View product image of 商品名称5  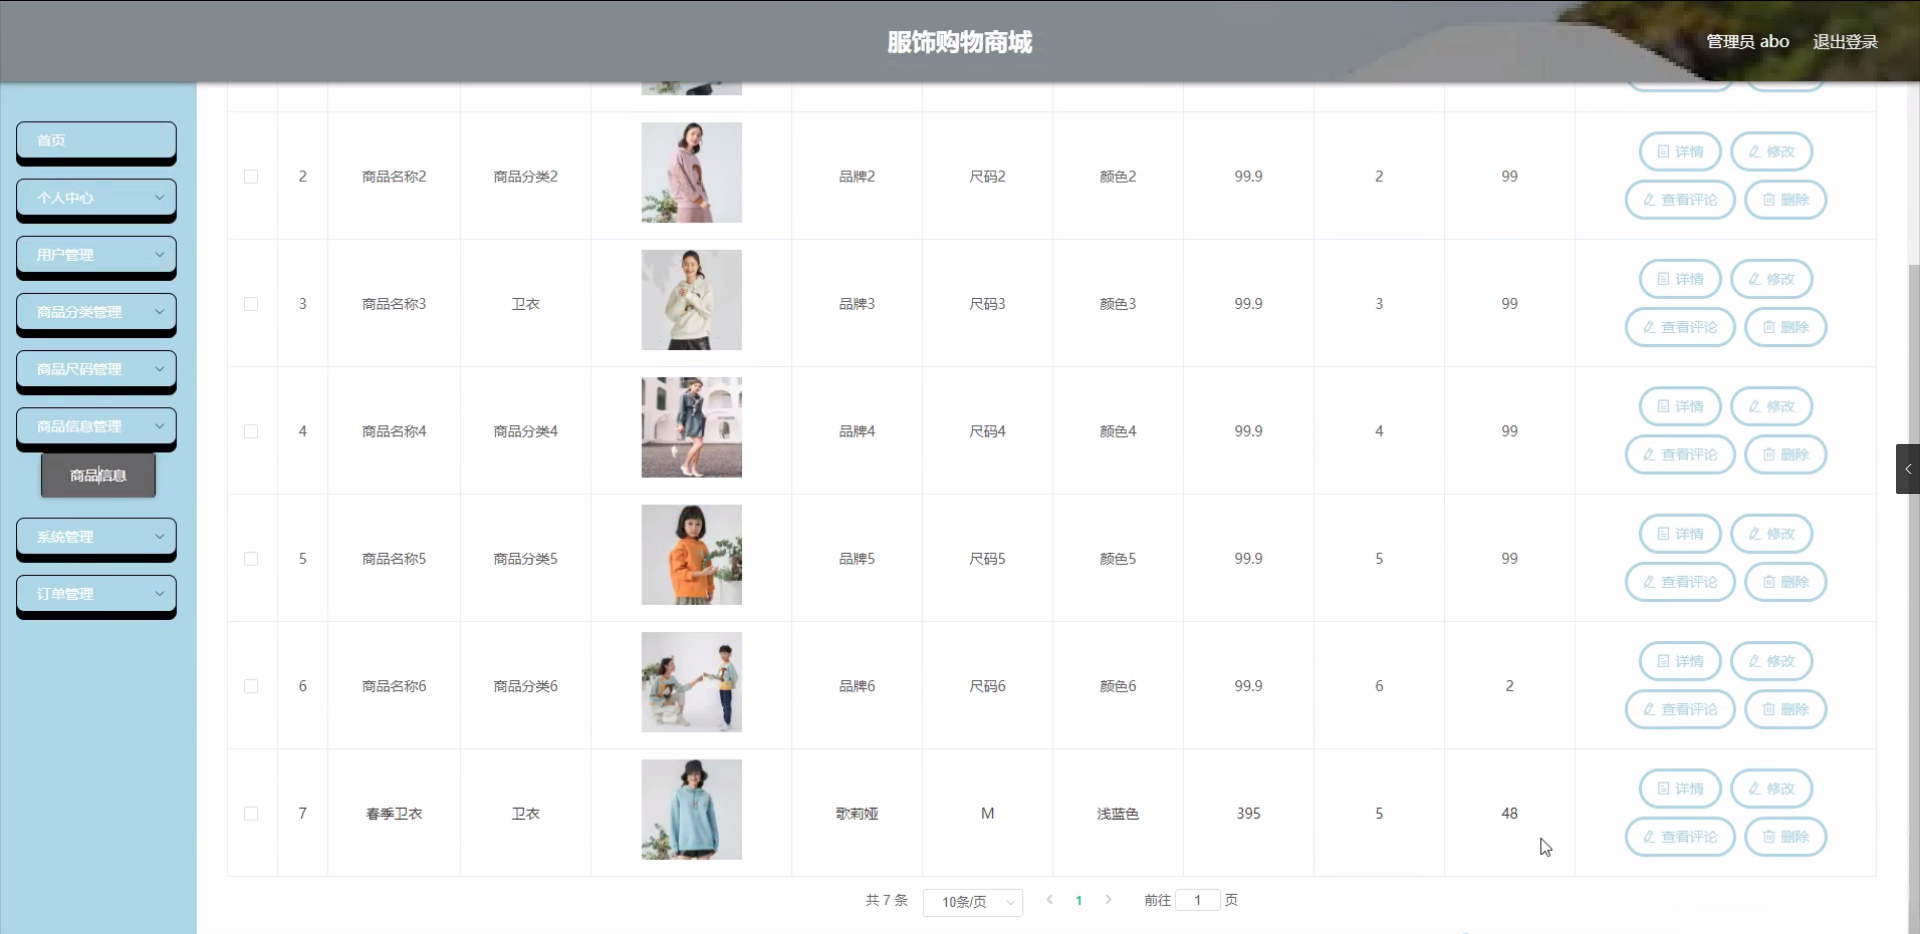tap(692, 555)
